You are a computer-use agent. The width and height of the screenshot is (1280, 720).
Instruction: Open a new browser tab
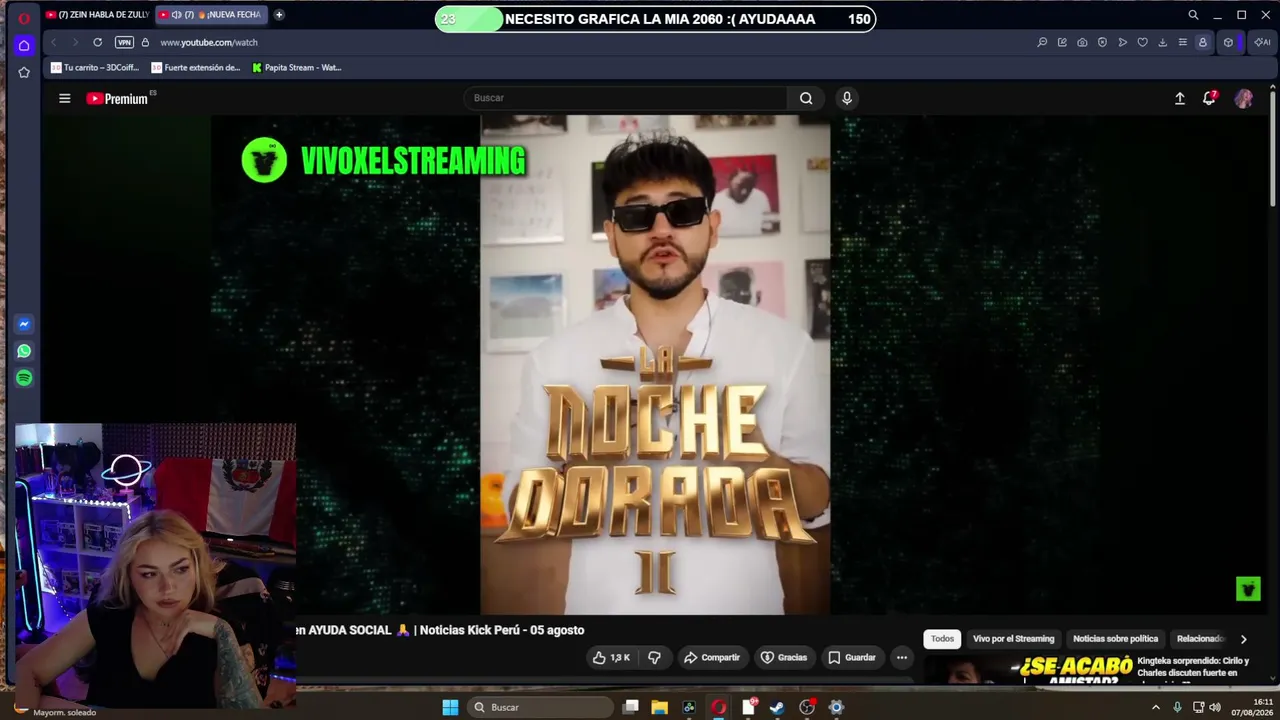coord(279,15)
